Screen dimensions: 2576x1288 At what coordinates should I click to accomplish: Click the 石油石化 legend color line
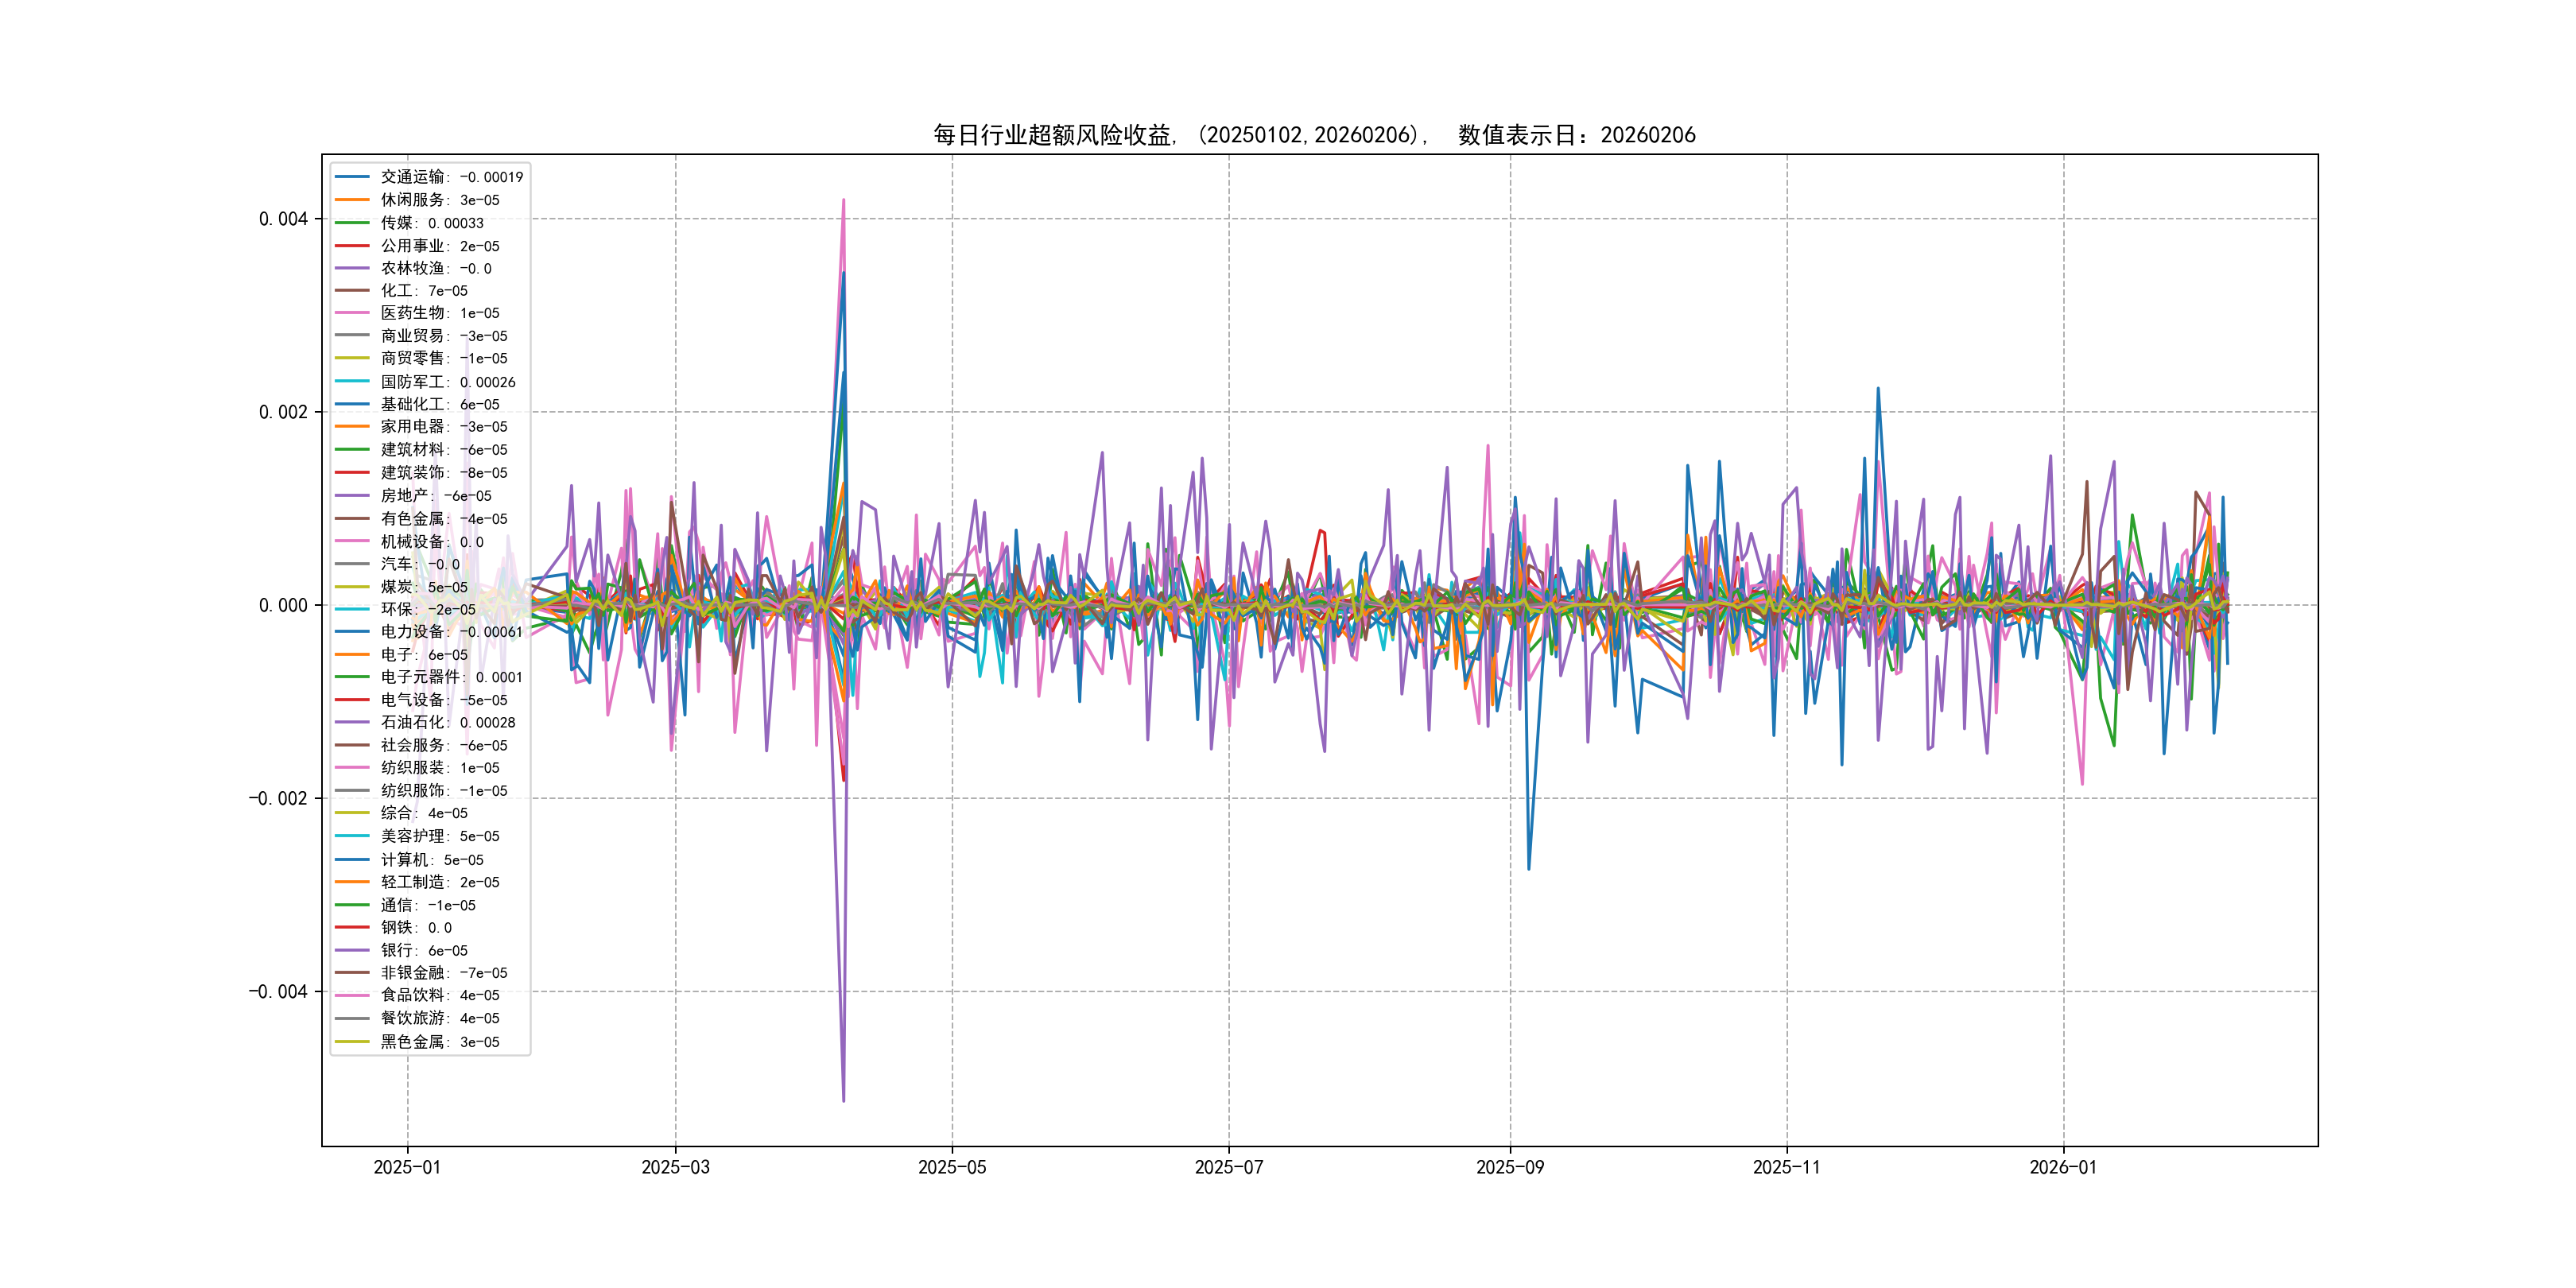pyautogui.click(x=351, y=722)
